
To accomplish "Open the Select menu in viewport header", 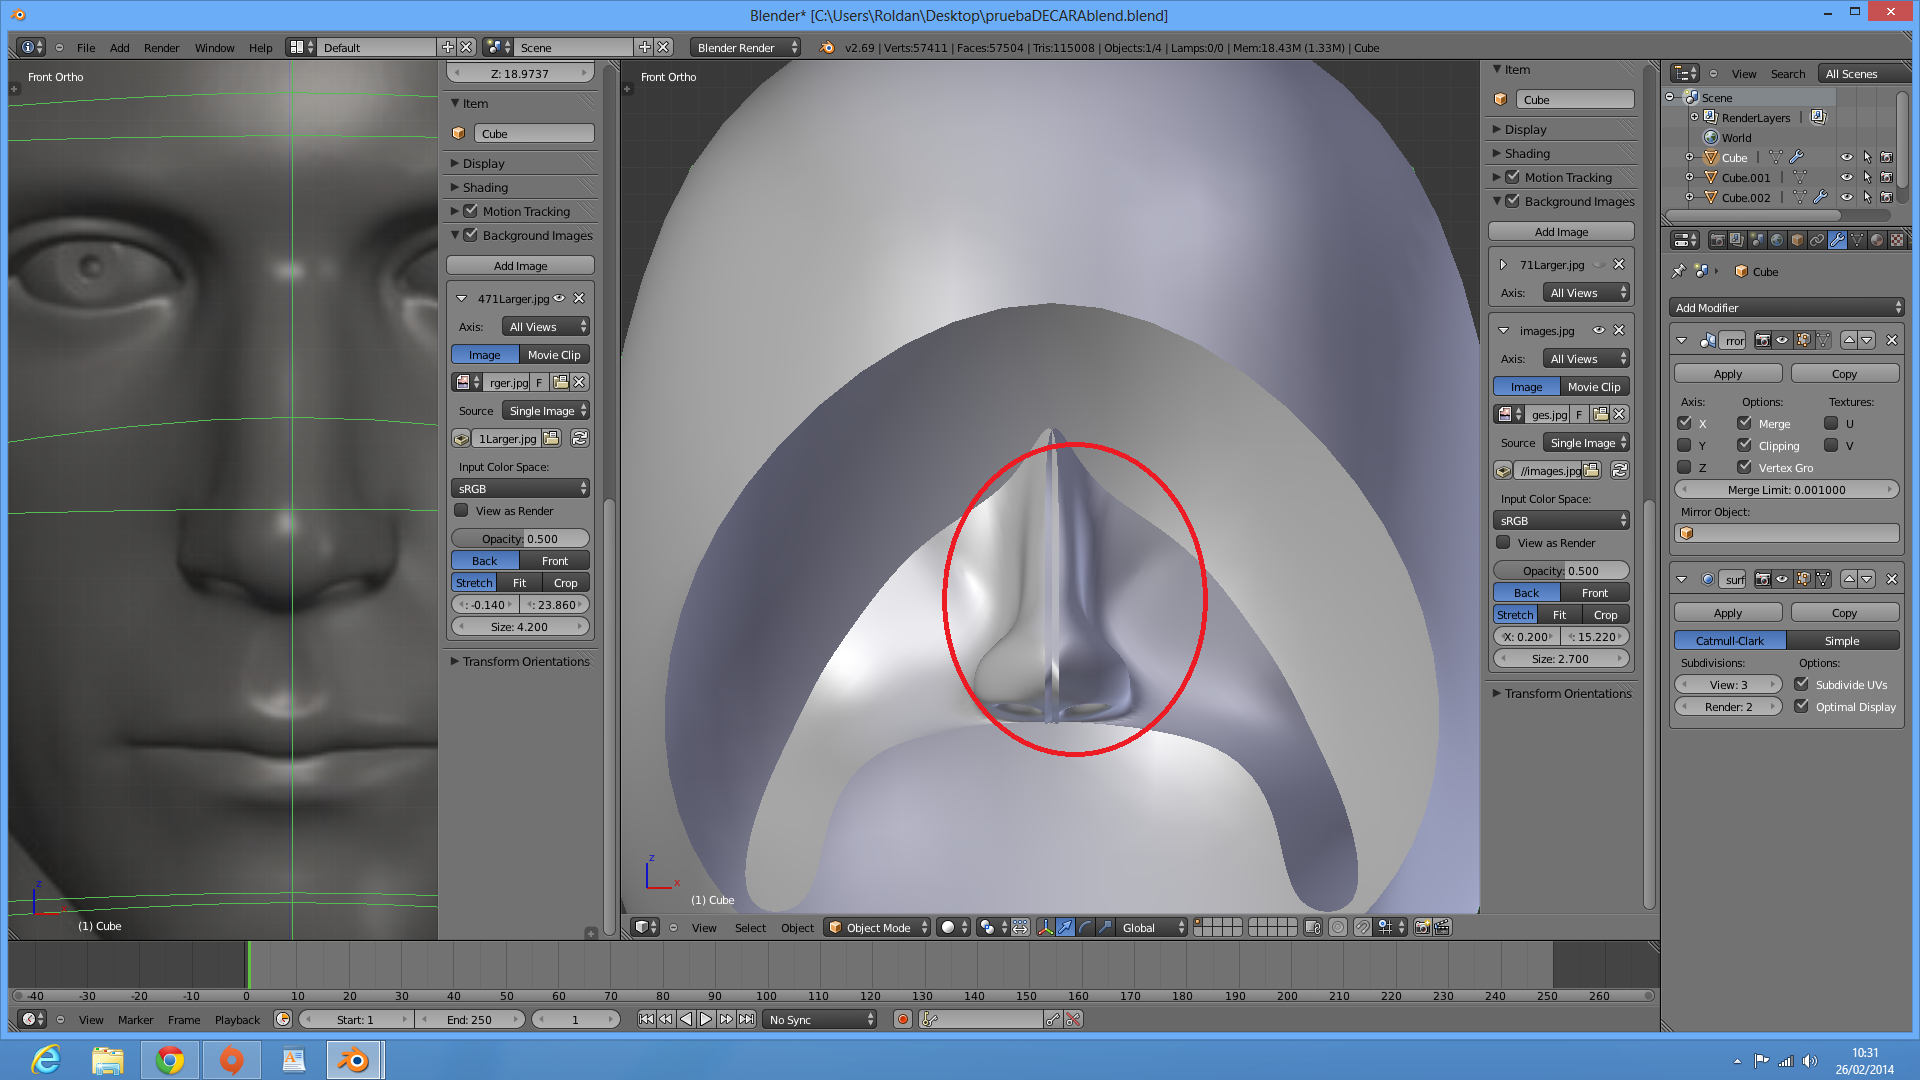I will pos(750,927).
